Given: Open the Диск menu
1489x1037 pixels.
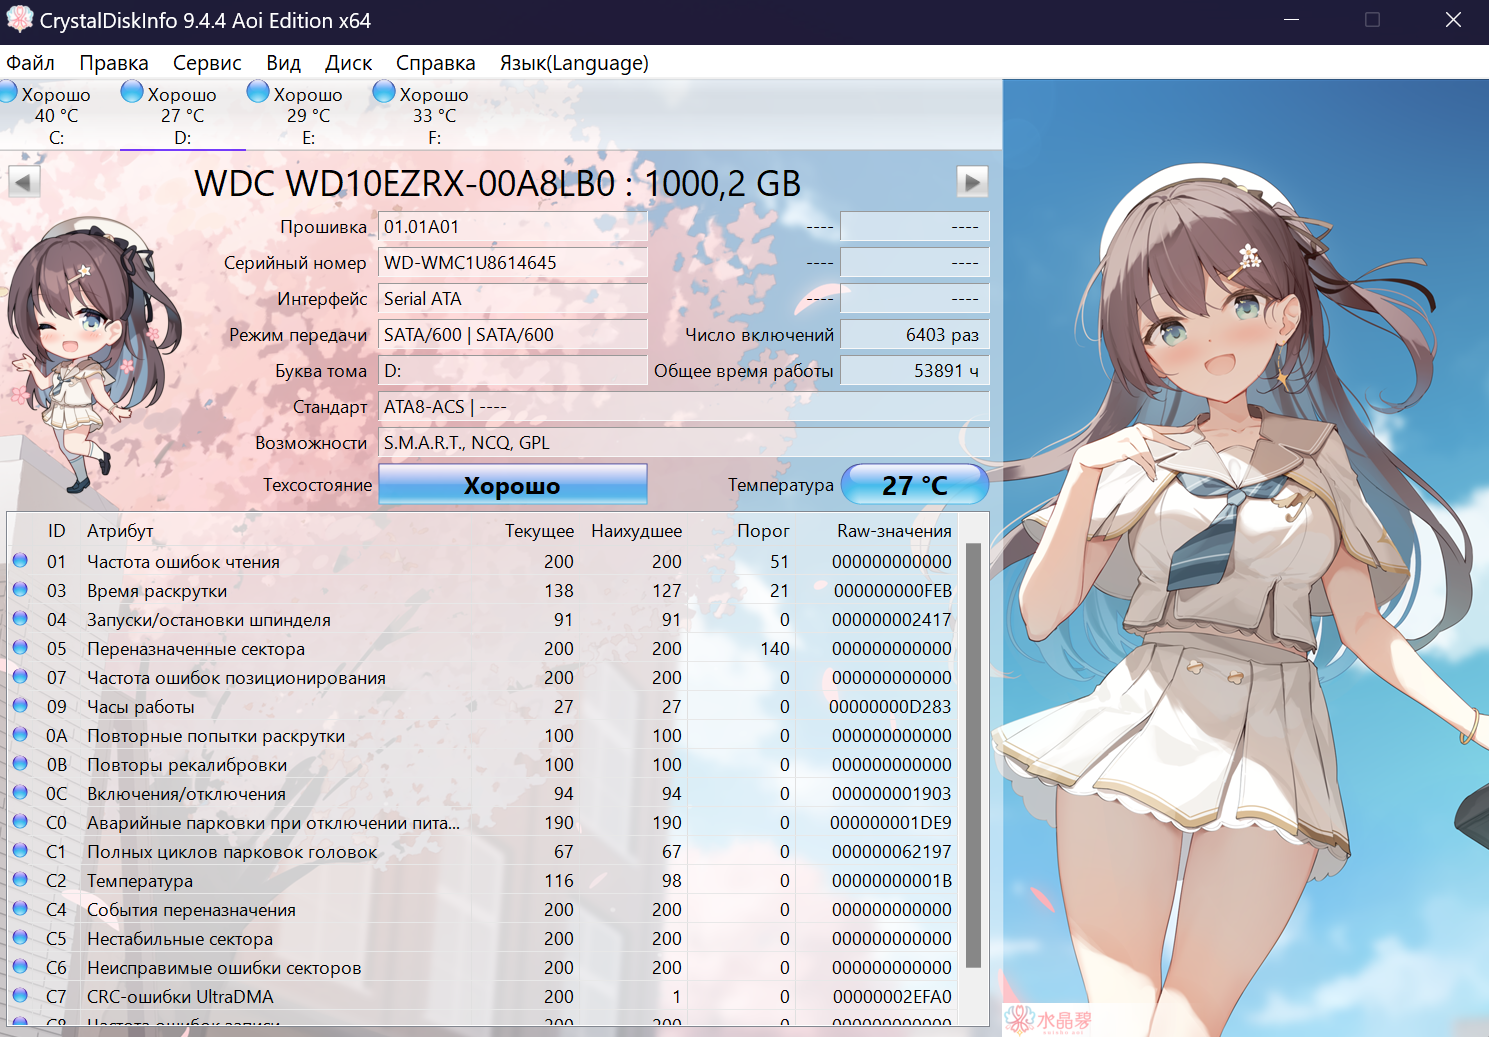Looking at the screenshot, I should (x=348, y=63).
